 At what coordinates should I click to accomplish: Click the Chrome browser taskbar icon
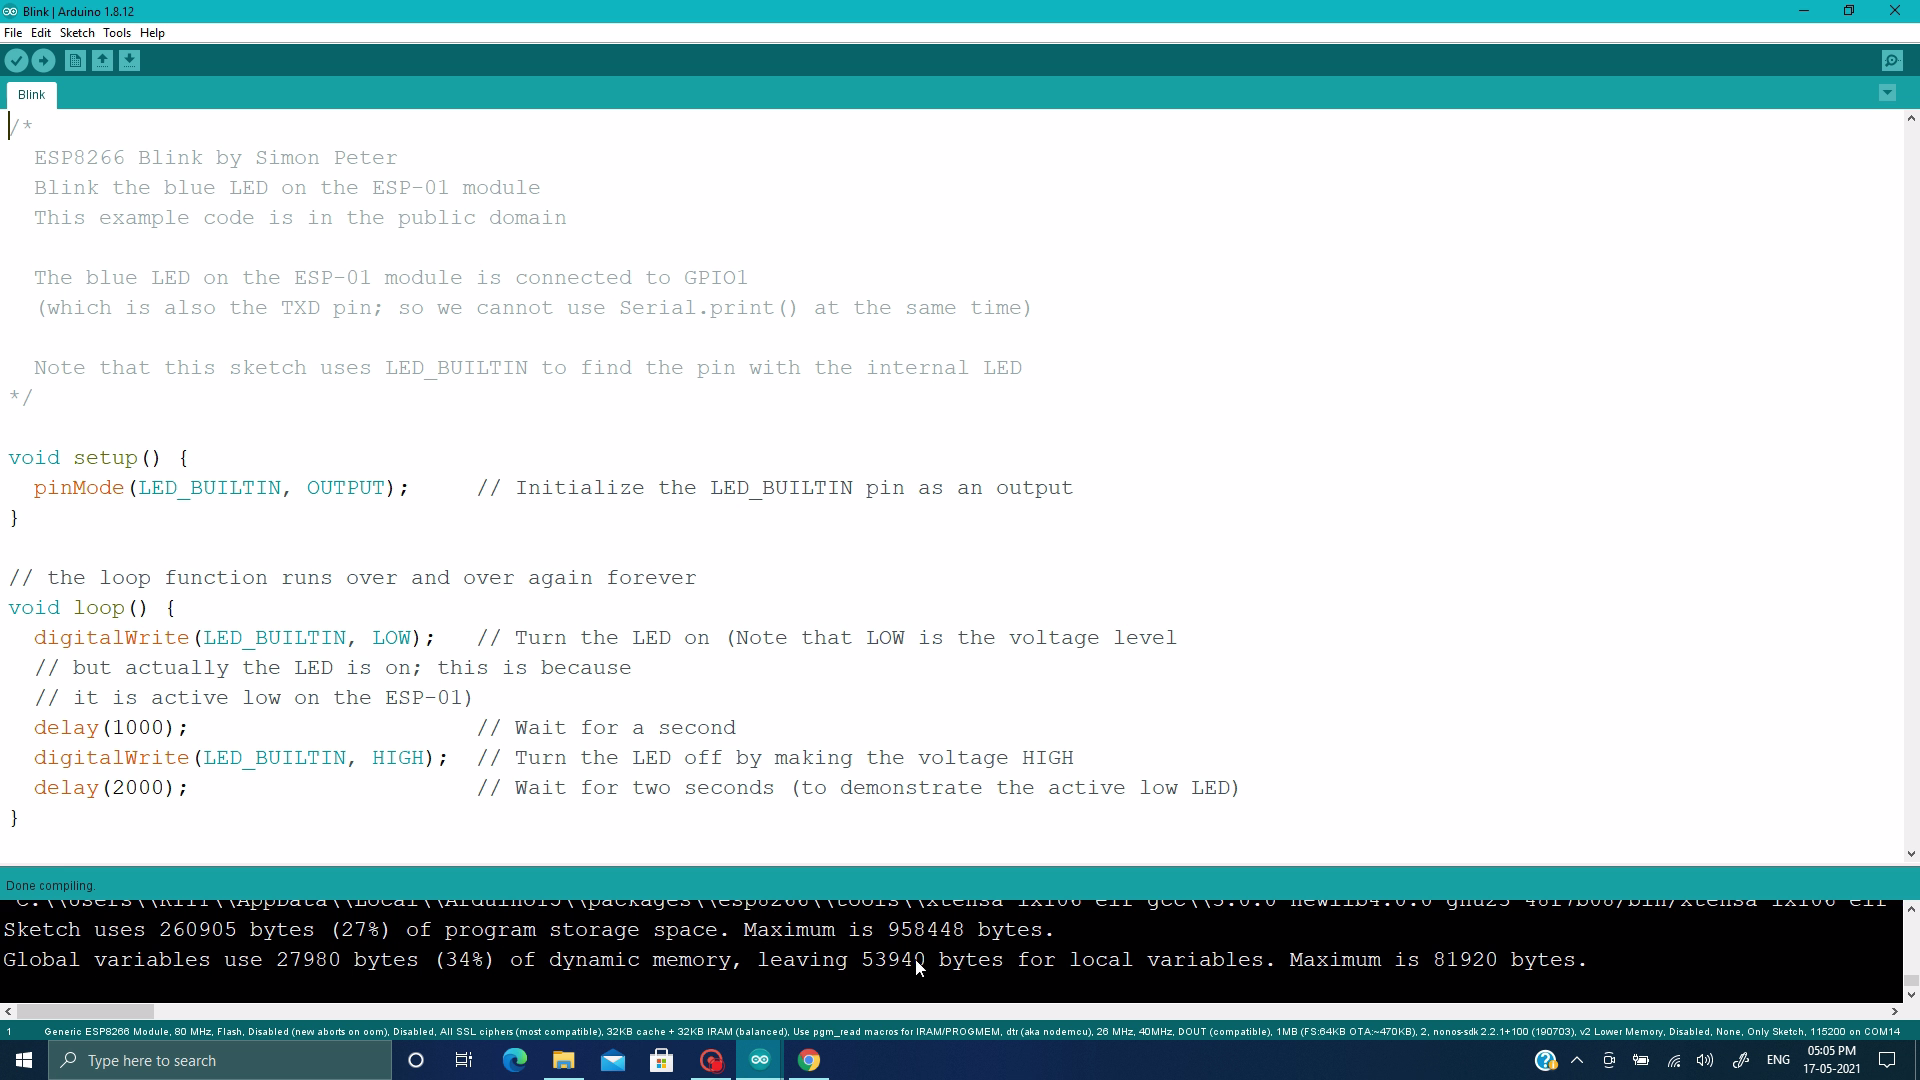click(808, 1059)
